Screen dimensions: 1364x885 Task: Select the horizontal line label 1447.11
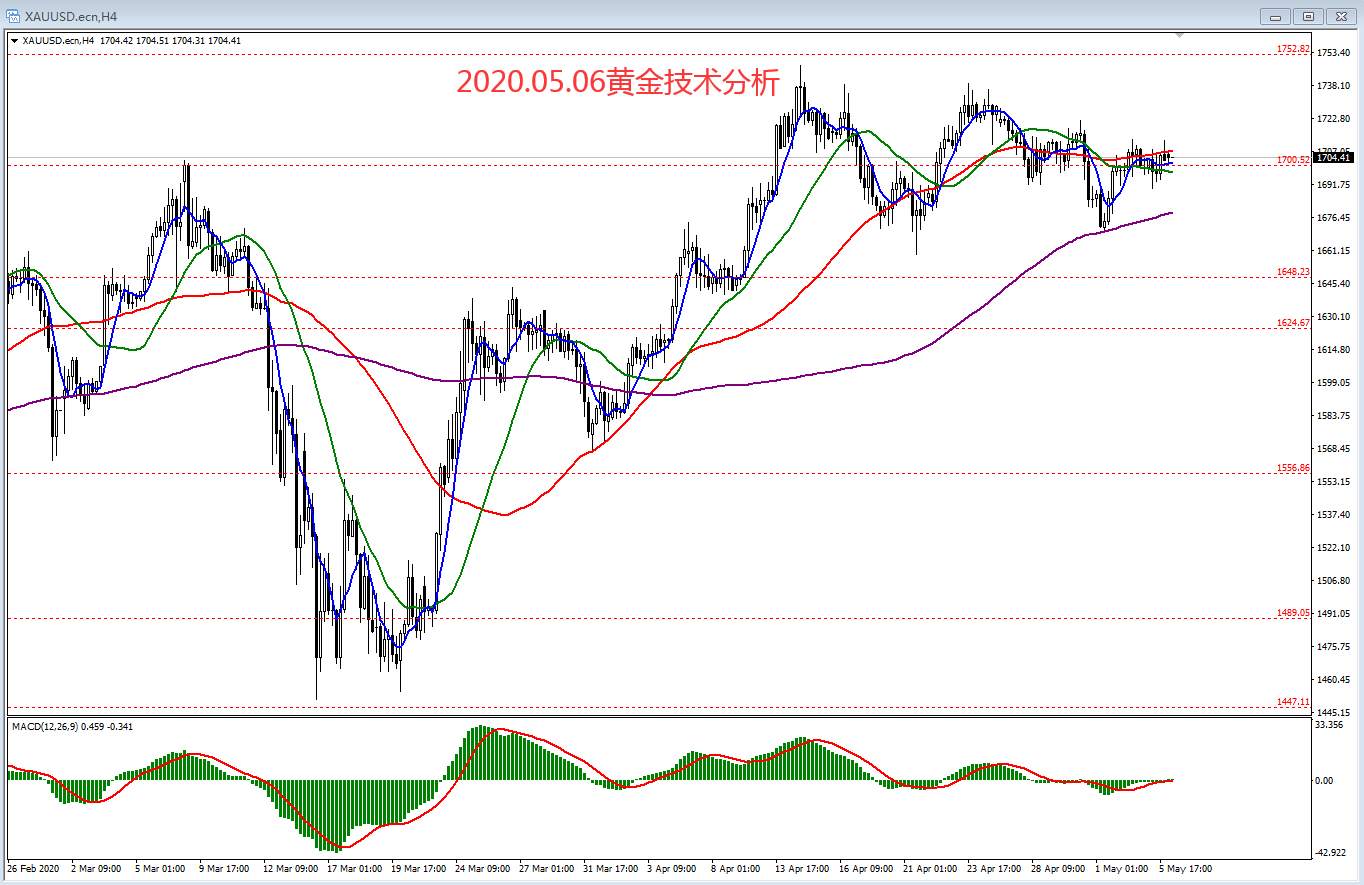click(1293, 702)
